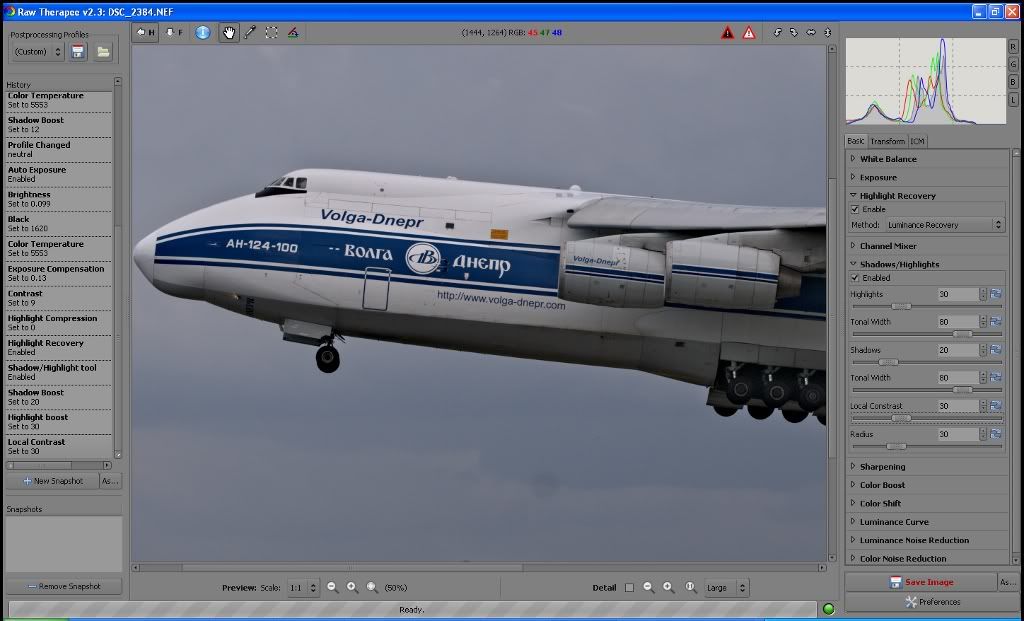Select the Crop selection tool
This screenshot has height=621, width=1024.
click(x=271, y=32)
